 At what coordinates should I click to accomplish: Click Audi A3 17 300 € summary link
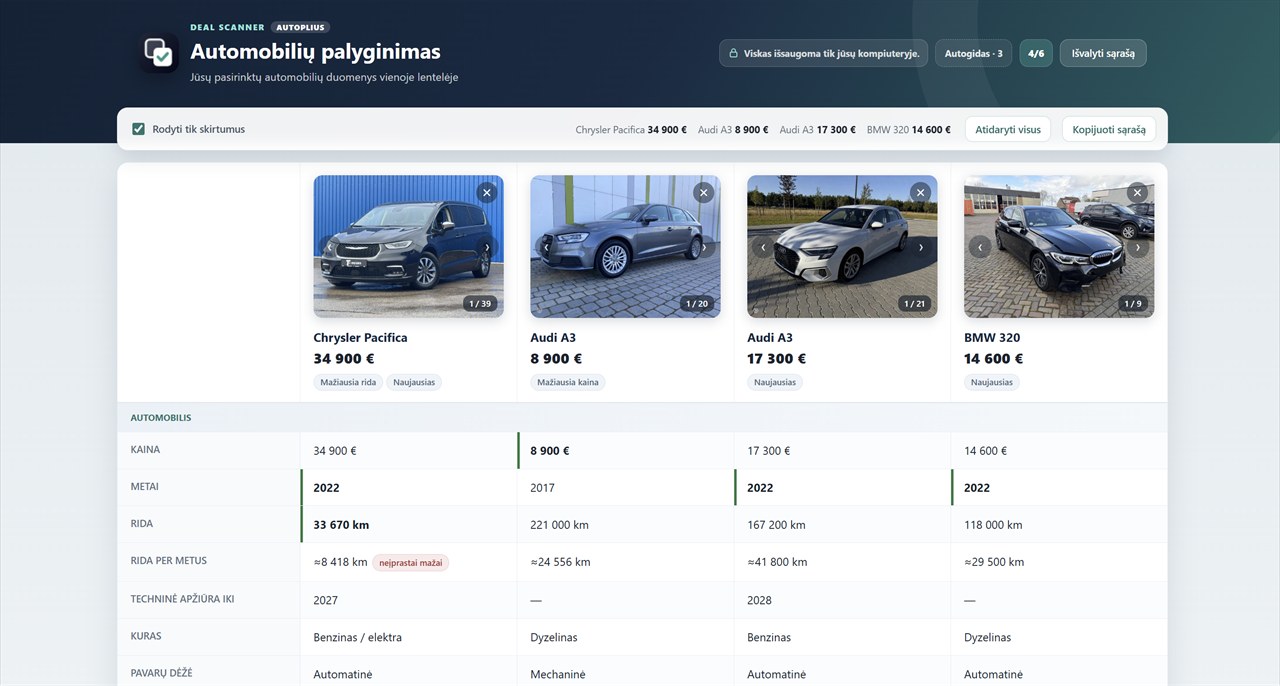point(817,129)
